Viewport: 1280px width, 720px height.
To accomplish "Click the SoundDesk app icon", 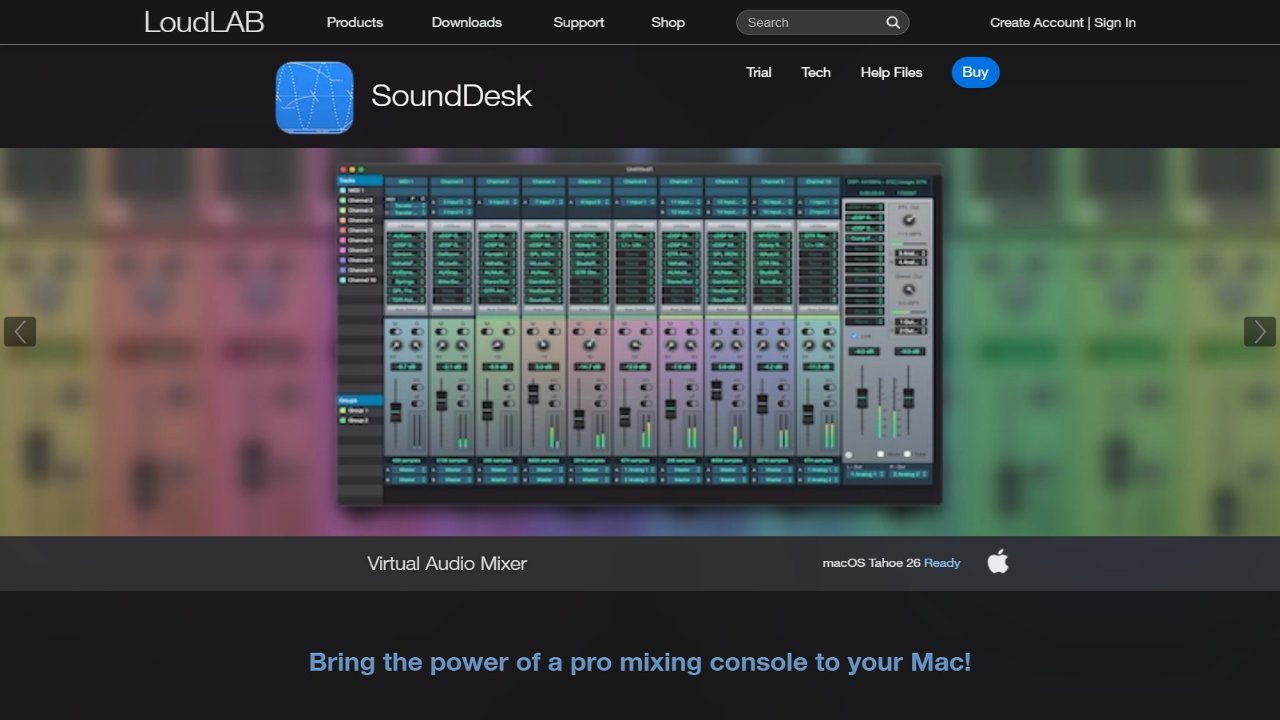I will click(315, 97).
